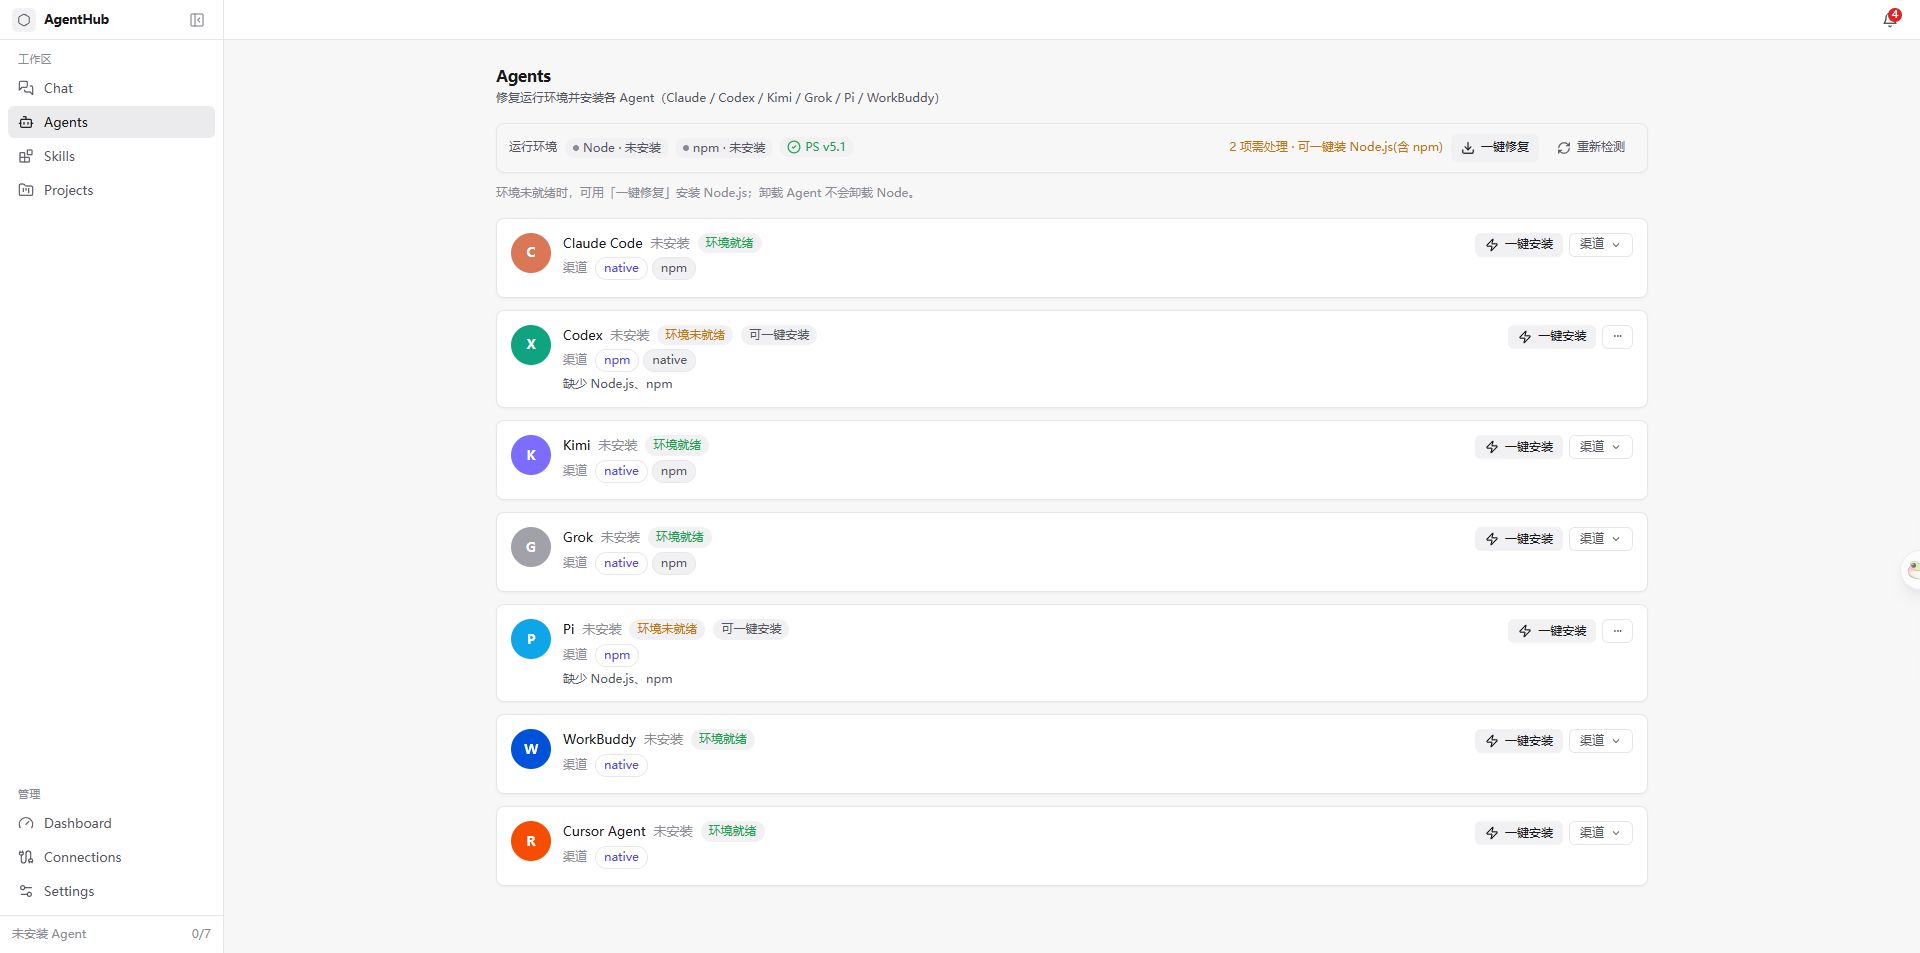The height and width of the screenshot is (953, 1920).
Task: Collapse the sidebar with the panel toggle icon
Action: [x=197, y=20]
